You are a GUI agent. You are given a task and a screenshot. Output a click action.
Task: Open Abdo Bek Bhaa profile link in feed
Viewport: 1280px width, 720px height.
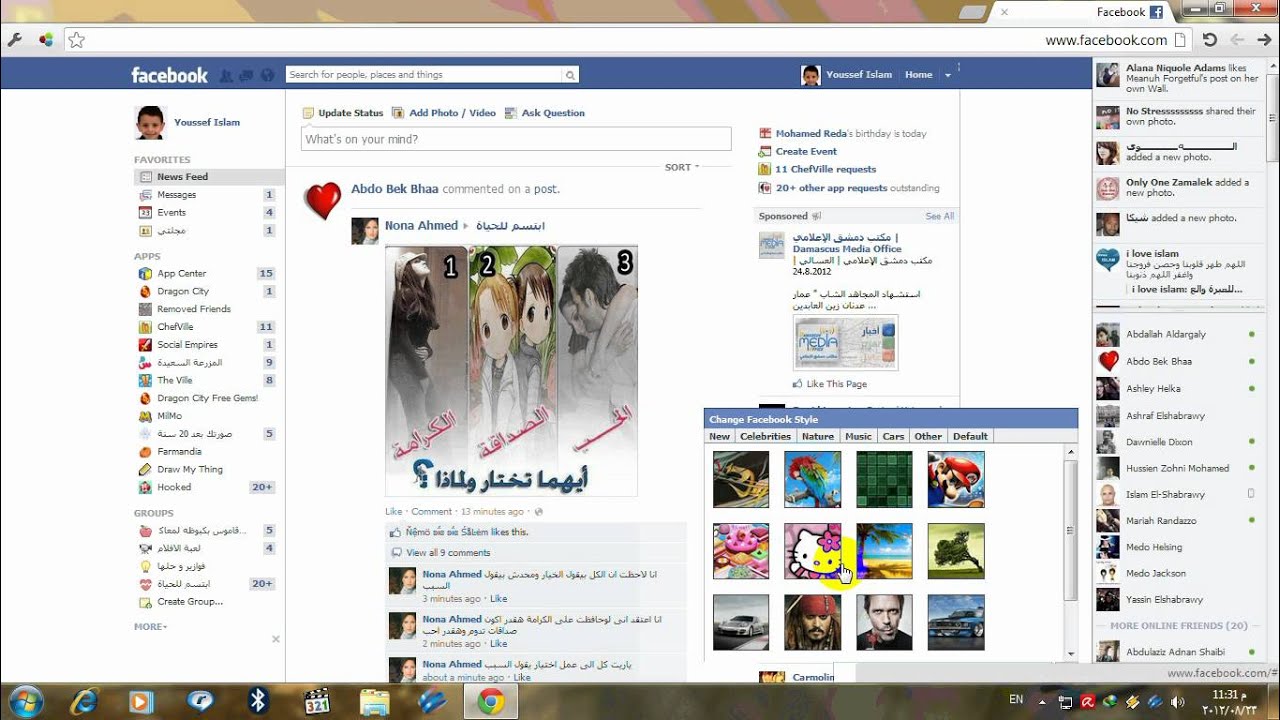tap(394, 189)
